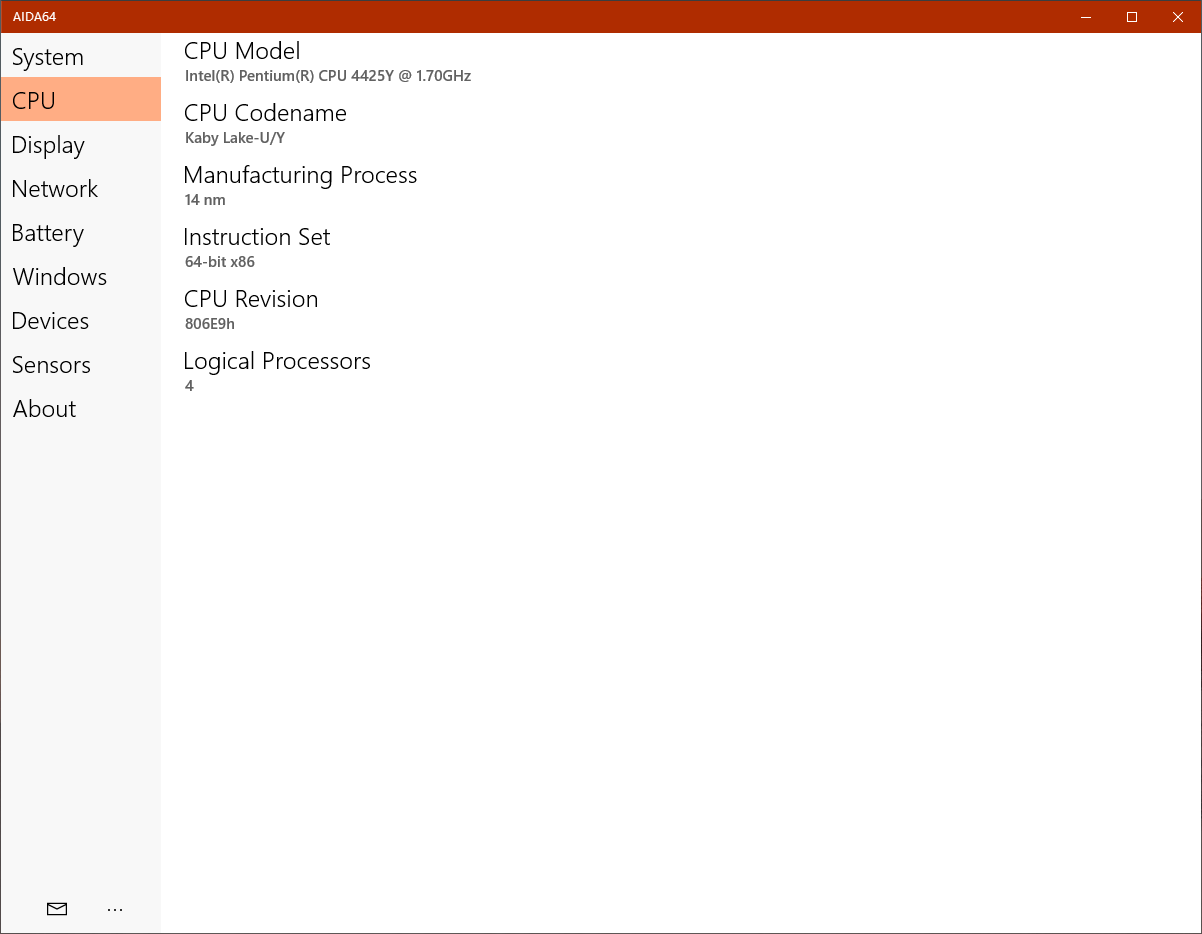Open the About section

(x=81, y=408)
